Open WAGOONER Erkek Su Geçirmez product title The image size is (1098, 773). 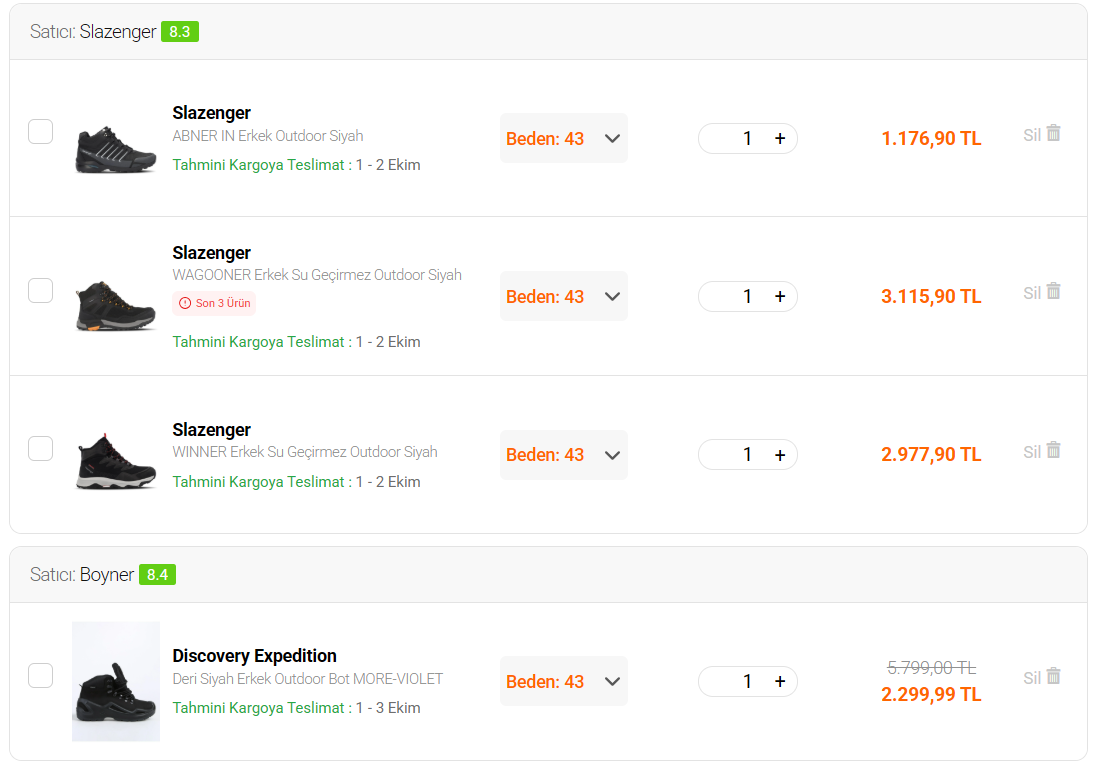[317, 275]
